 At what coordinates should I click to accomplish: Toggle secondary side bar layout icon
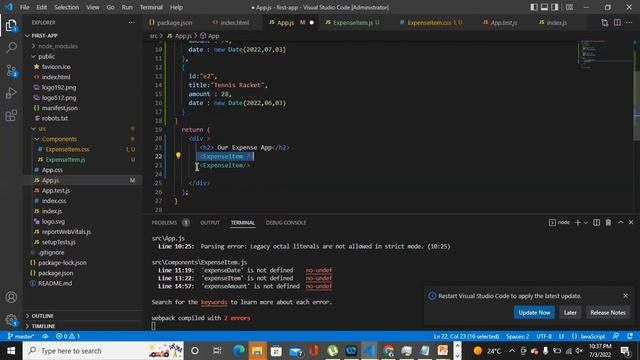(555, 7)
